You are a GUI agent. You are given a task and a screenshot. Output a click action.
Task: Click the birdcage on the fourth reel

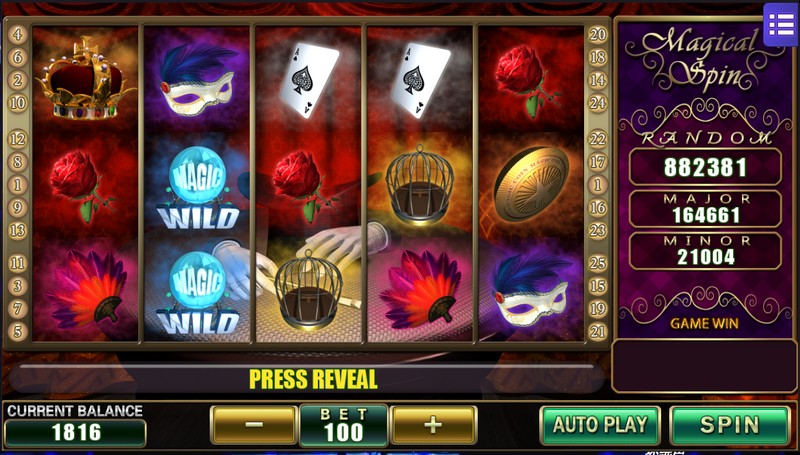420,185
